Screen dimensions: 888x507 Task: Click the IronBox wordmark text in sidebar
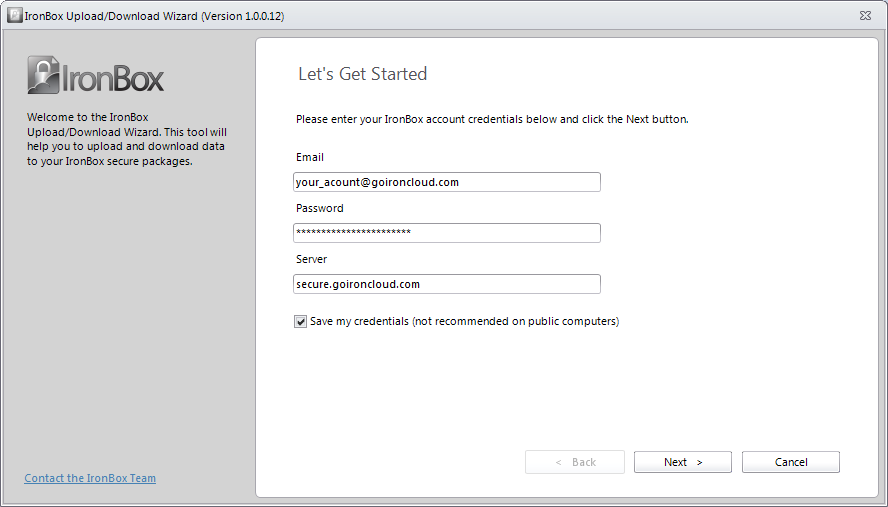114,79
